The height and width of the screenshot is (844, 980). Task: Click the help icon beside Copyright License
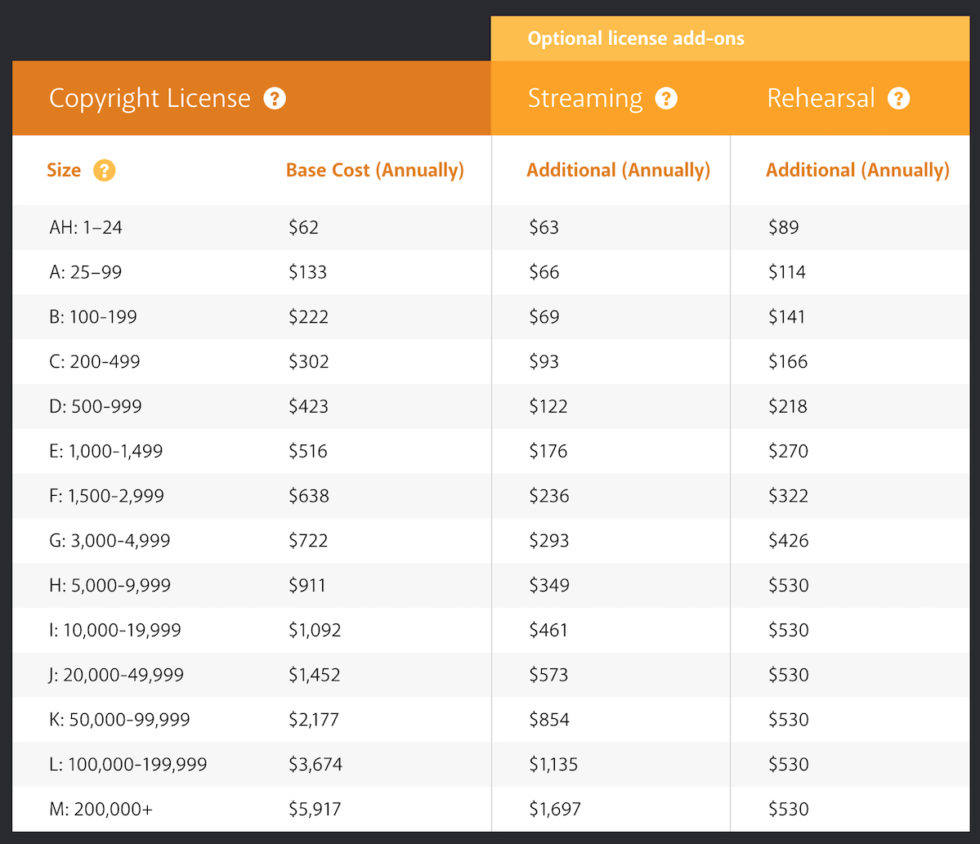(275, 99)
